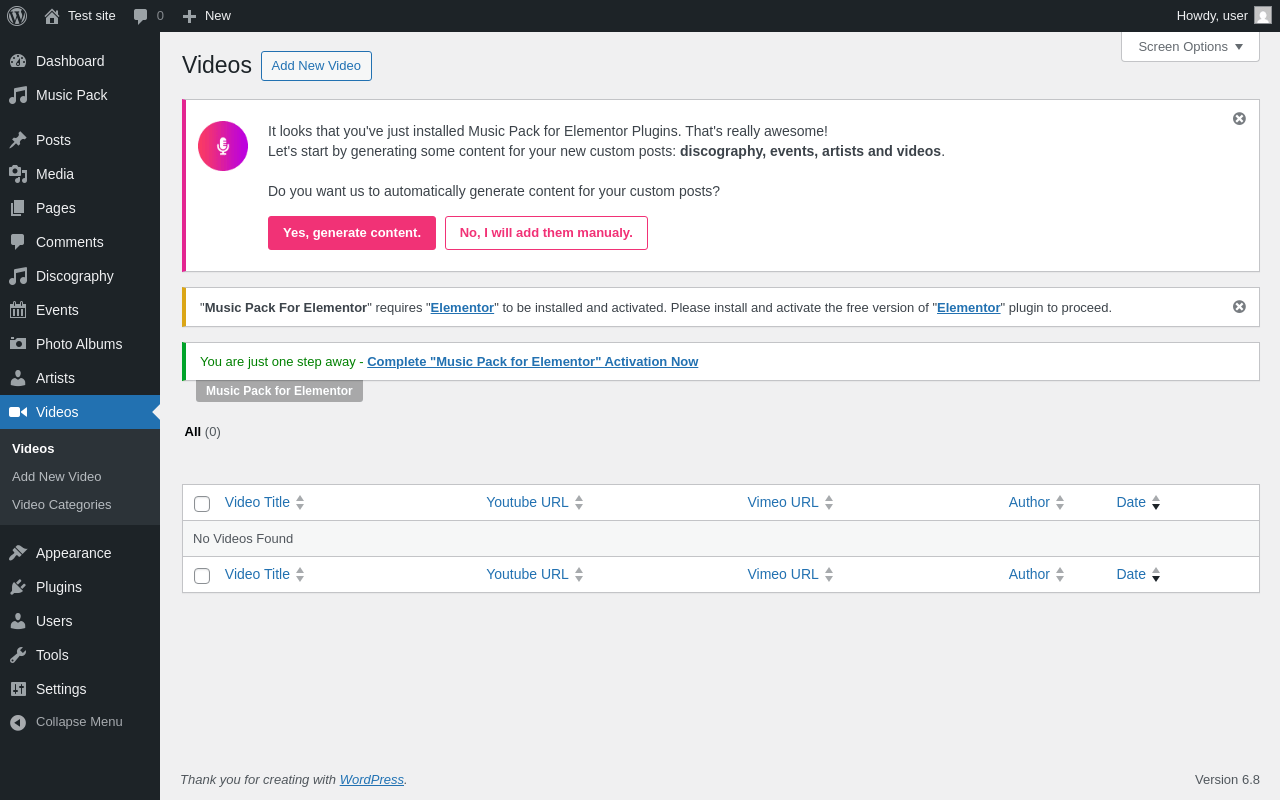
Task: Click the Music Pack for Elementor tag
Action: pos(279,391)
